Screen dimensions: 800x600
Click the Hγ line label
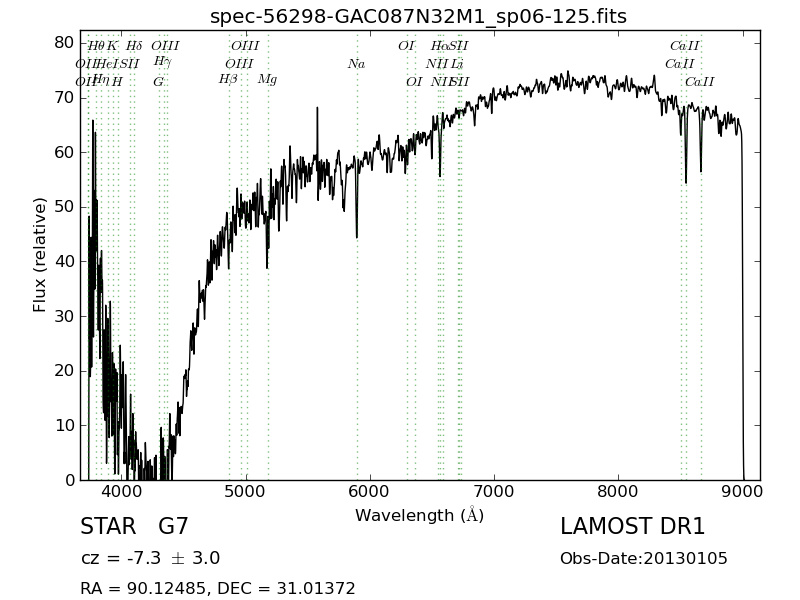[163, 62]
